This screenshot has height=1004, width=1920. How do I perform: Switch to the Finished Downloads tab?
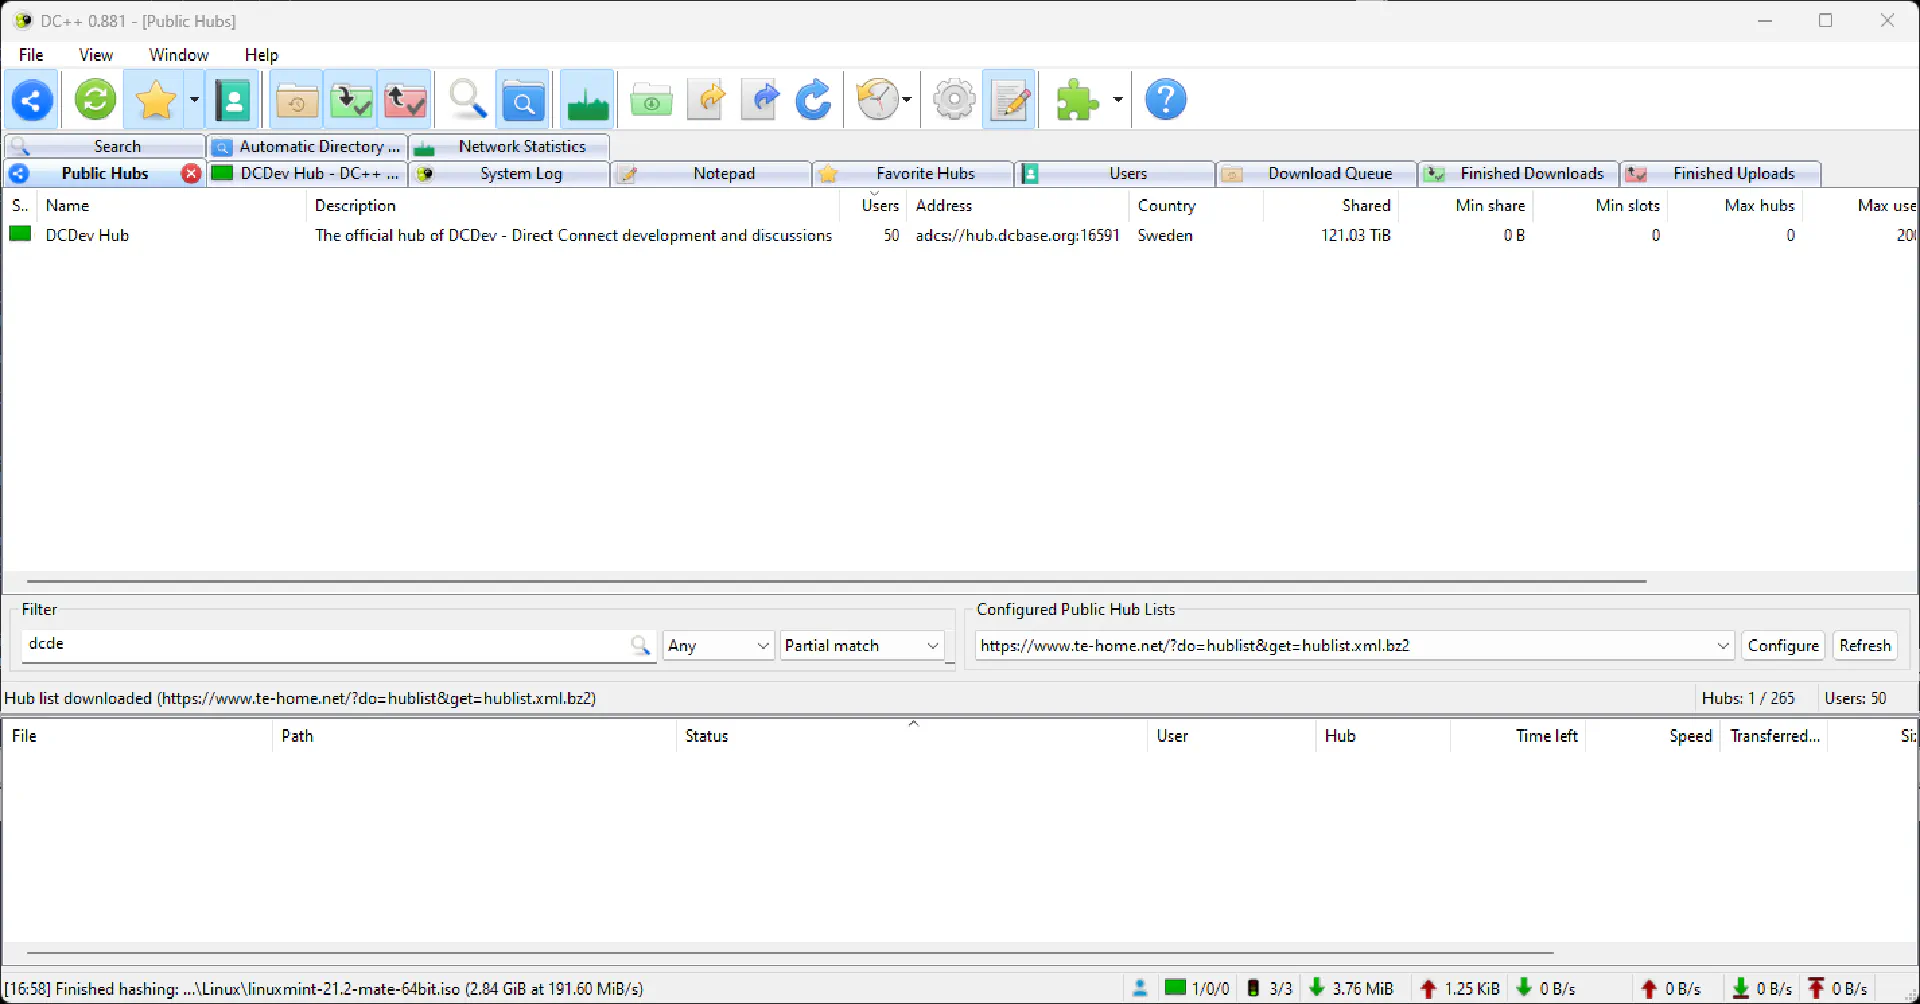[1519, 173]
